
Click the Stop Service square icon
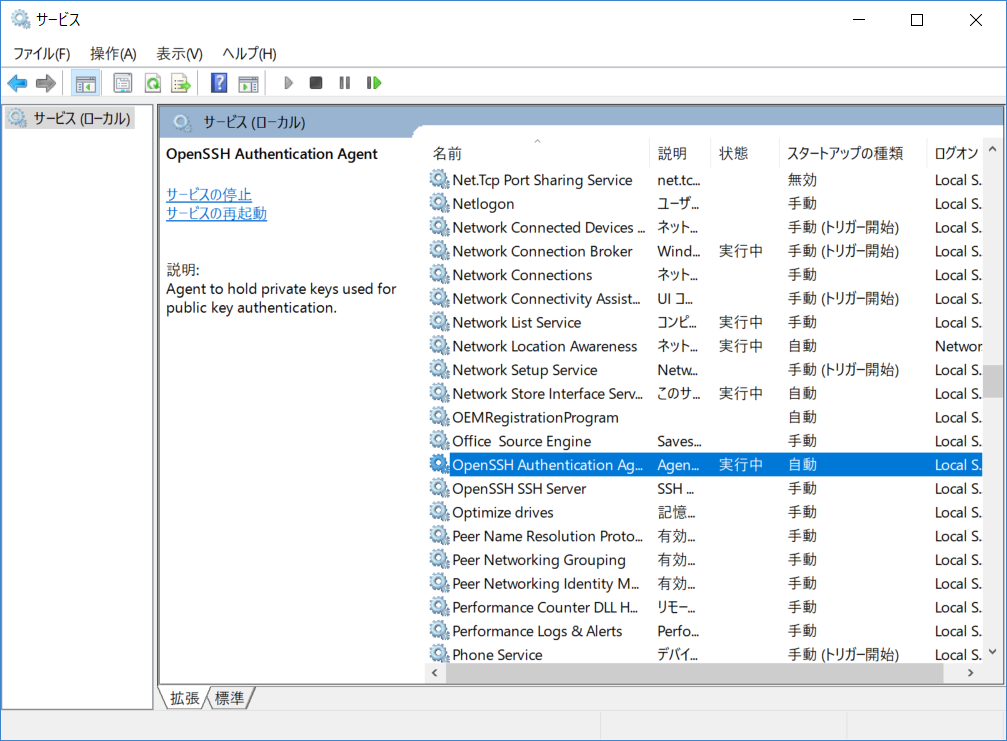(315, 83)
